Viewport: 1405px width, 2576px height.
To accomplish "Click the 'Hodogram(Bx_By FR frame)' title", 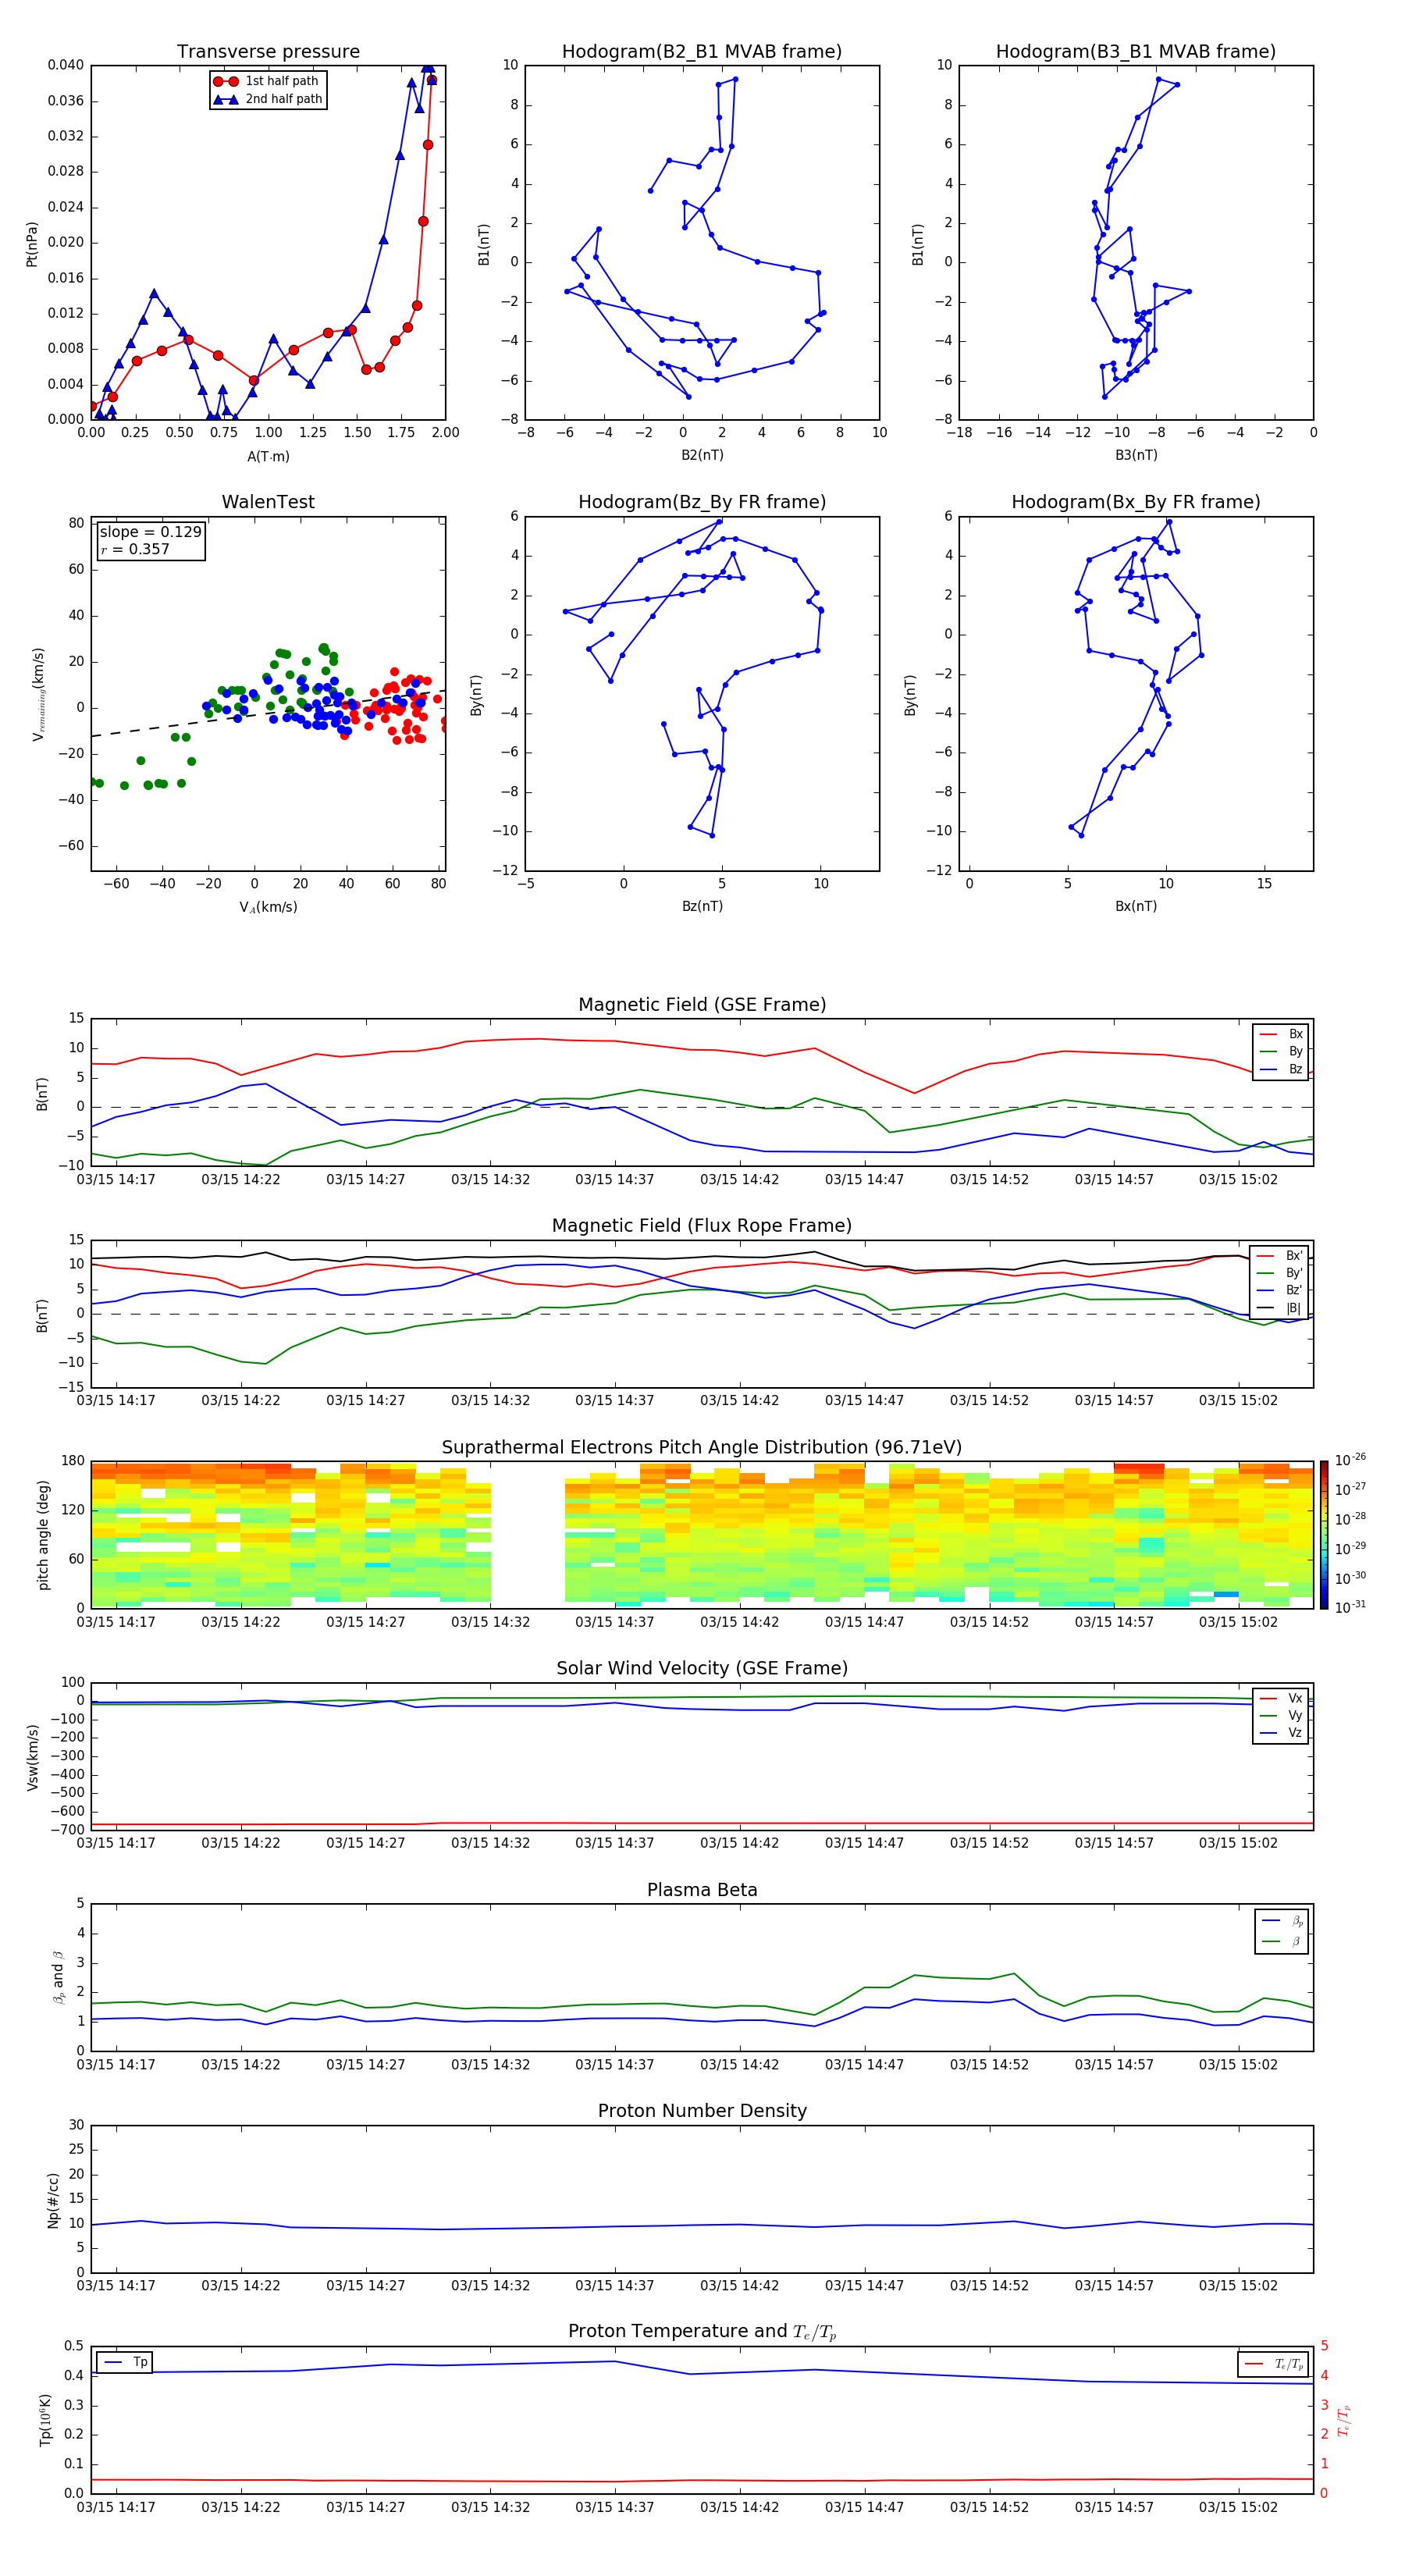I will pos(1136,502).
